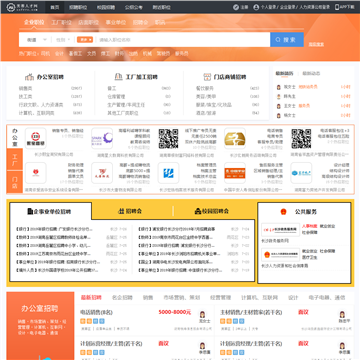
Task: Click the first avatar in 最新简历 list
Action: [x=279, y=87]
